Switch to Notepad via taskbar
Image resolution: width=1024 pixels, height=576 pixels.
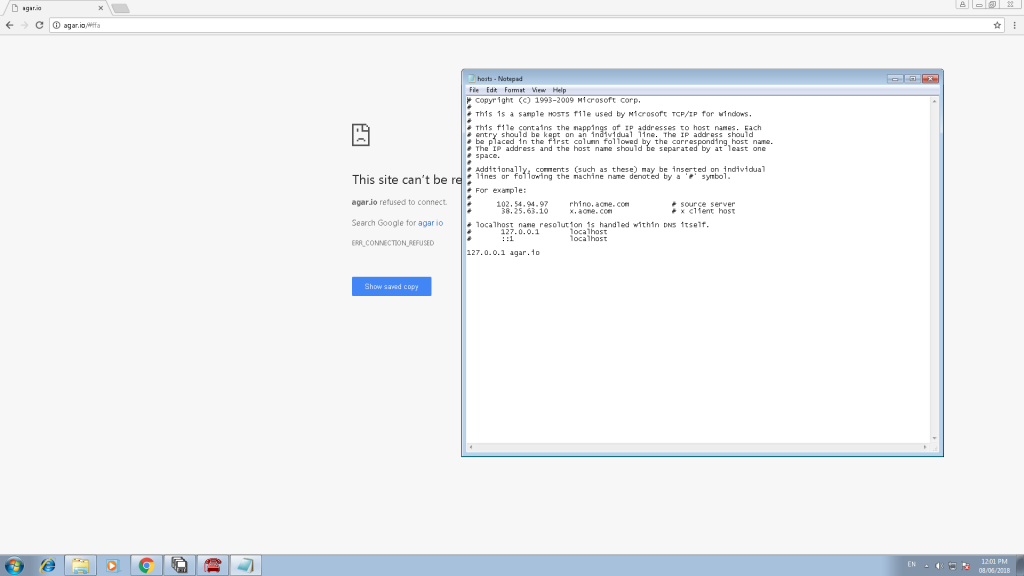click(x=246, y=566)
